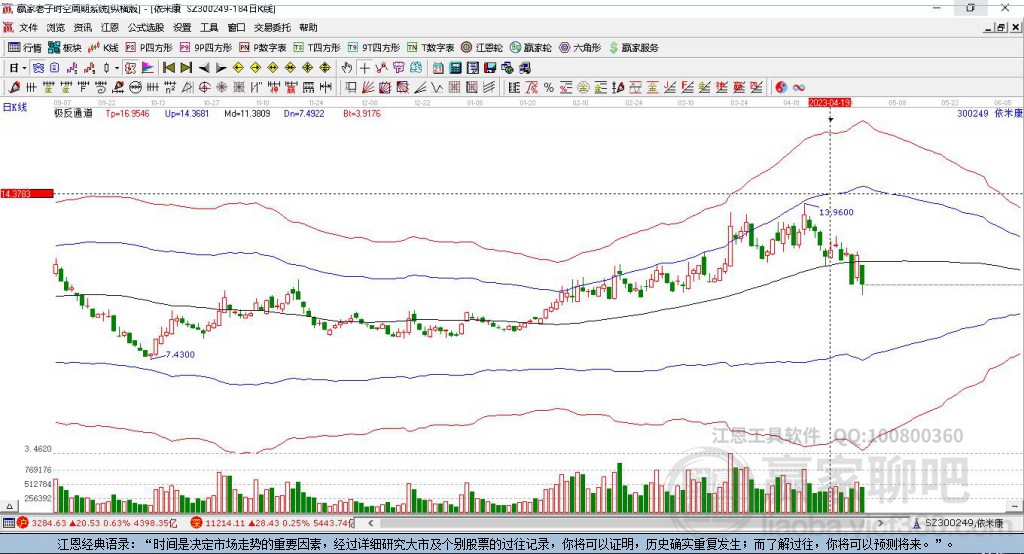Screen dimensions: 1024x554
Task: Open the 赢家轮 wheel tool
Action: click(x=531, y=48)
